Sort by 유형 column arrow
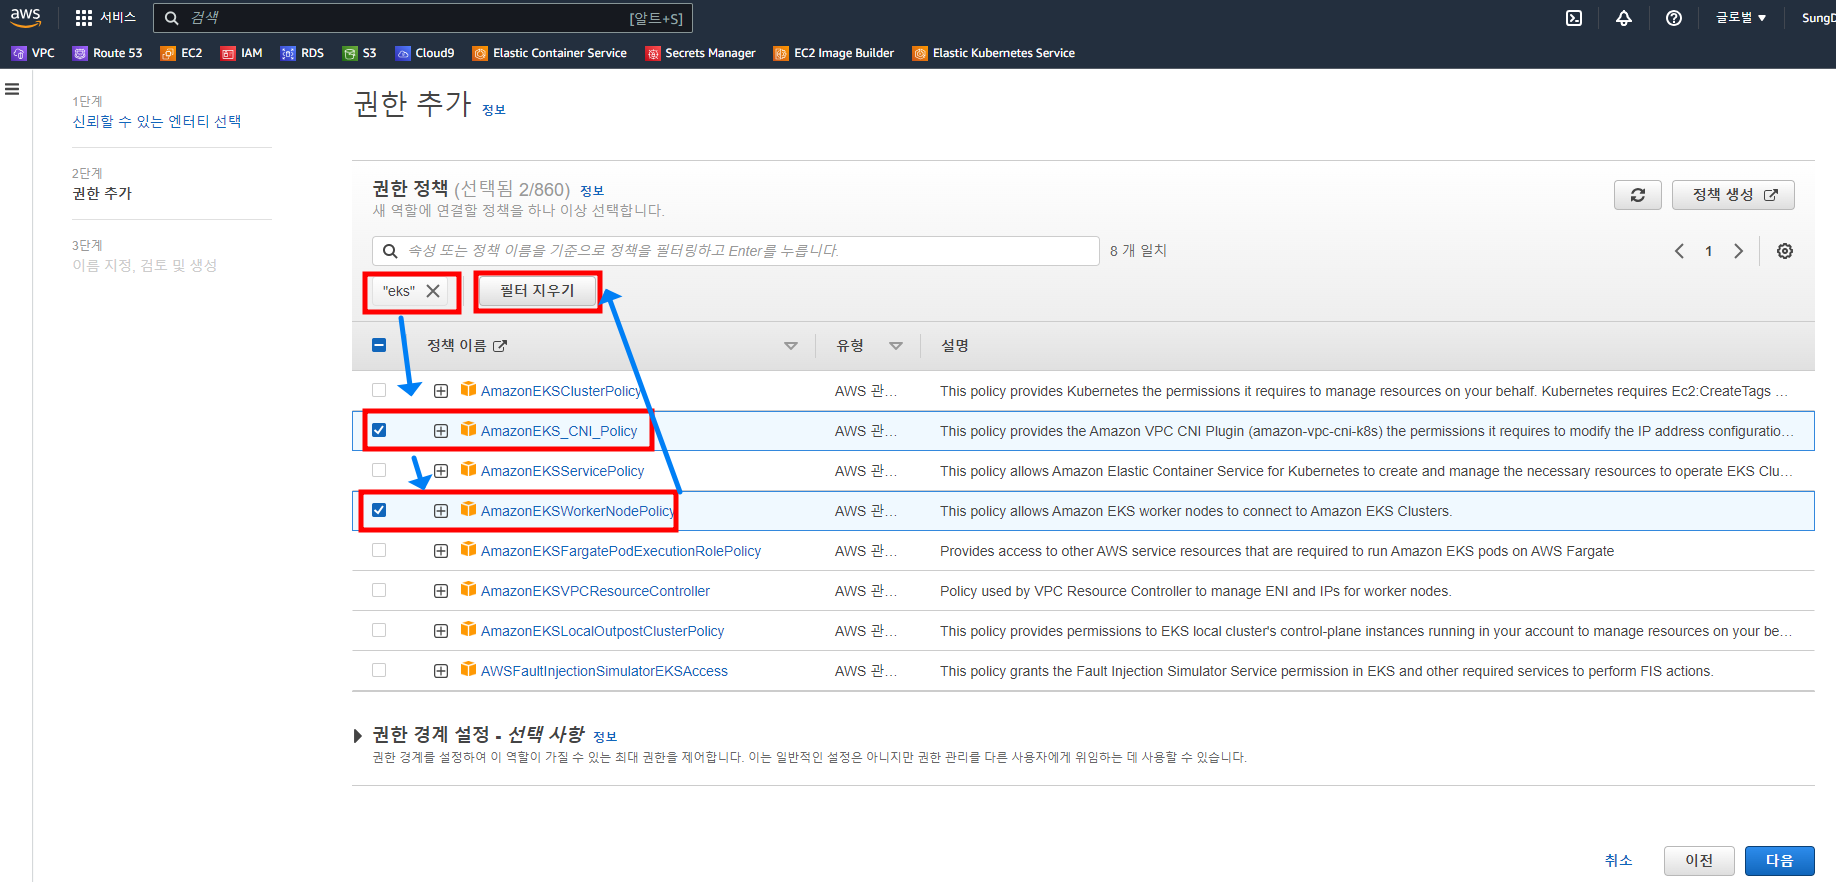Image resolution: width=1836 pixels, height=882 pixels. pyautogui.click(x=896, y=346)
